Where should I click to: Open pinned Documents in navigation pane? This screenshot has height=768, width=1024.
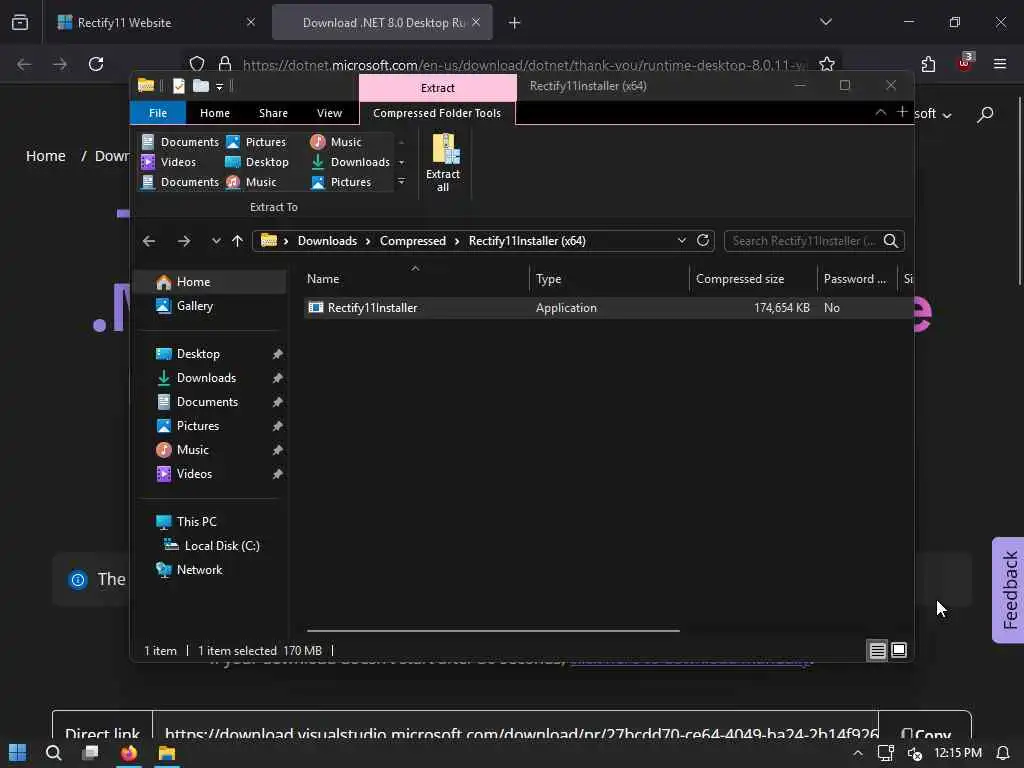click(x=210, y=402)
